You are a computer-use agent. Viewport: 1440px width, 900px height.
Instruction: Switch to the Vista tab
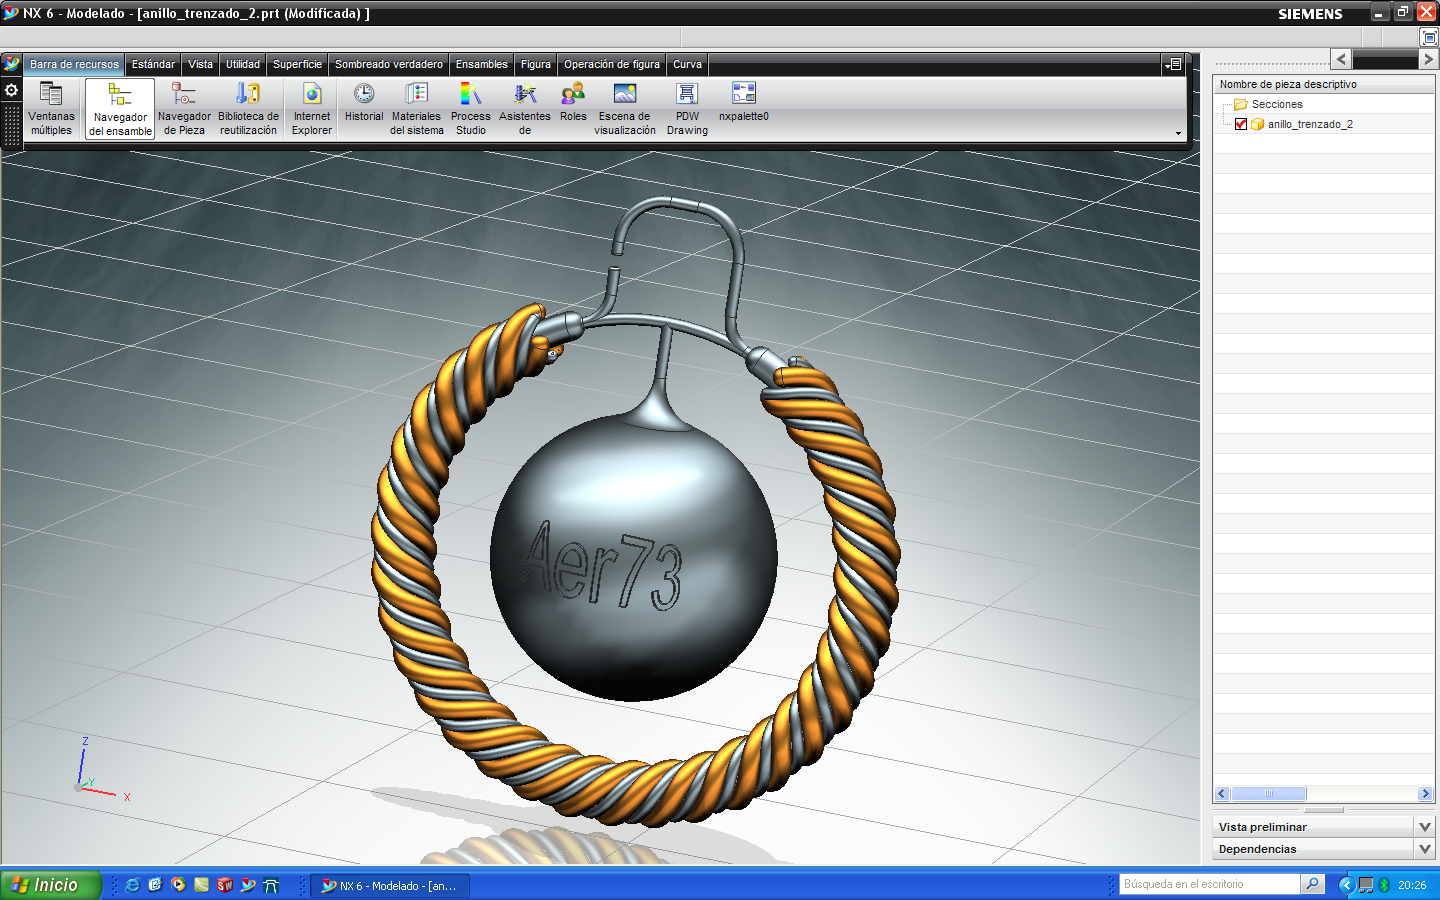click(200, 64)
